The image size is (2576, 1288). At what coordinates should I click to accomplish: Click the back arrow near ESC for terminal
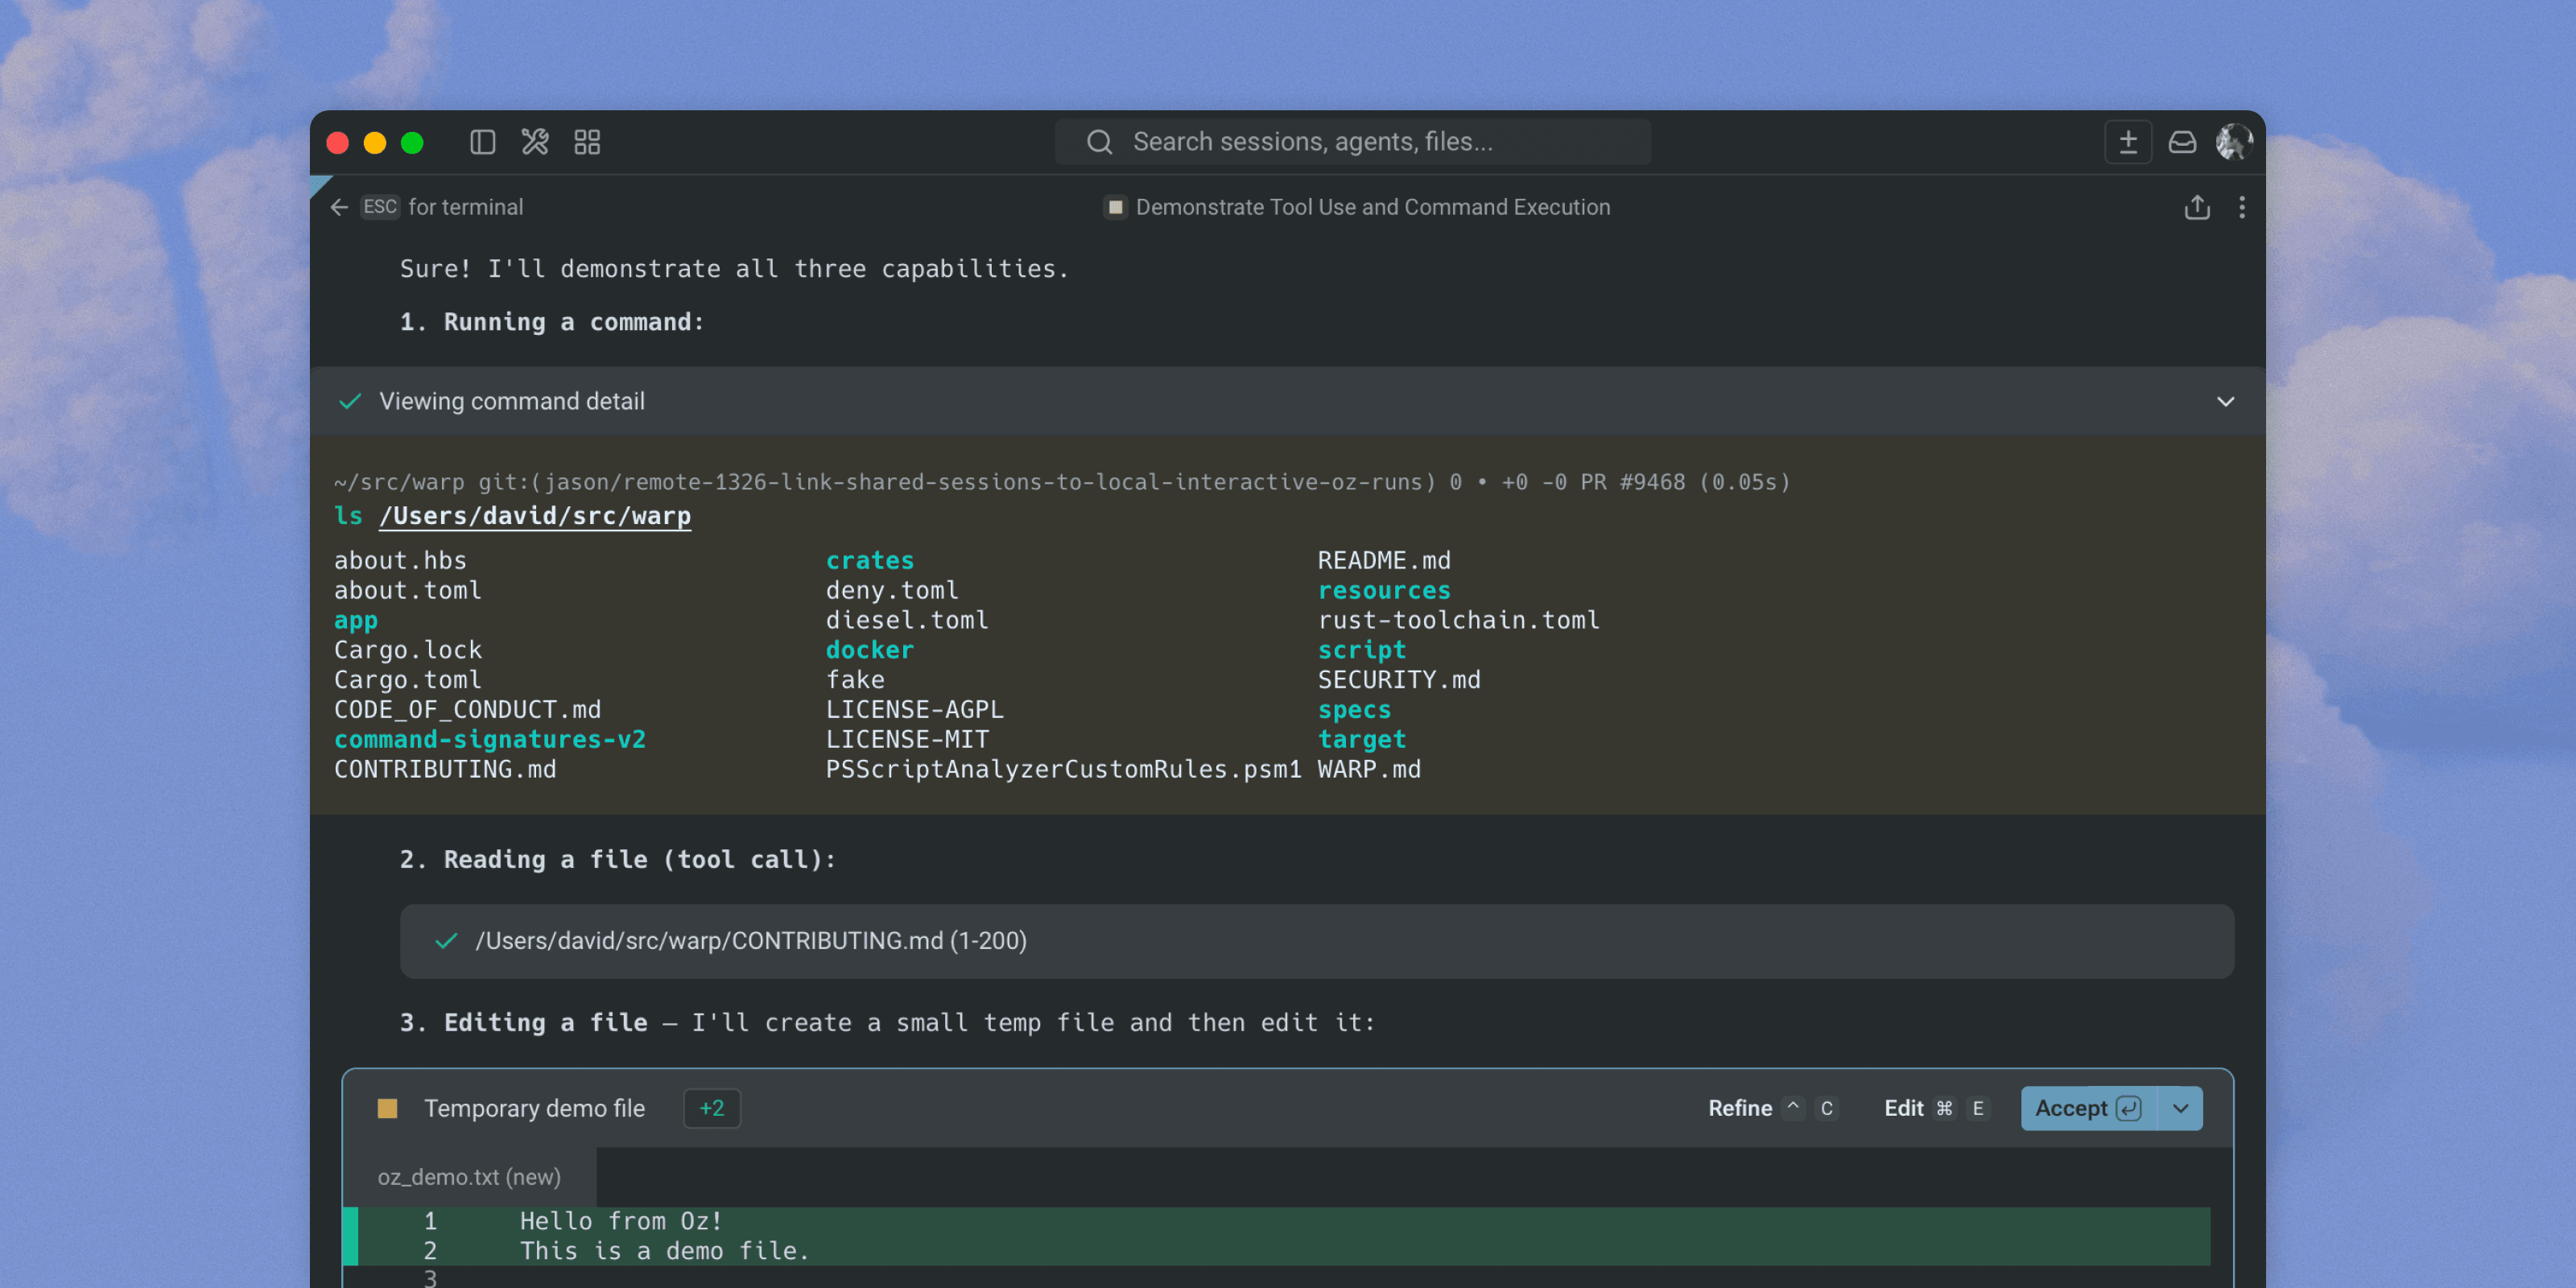pos(339,207)
